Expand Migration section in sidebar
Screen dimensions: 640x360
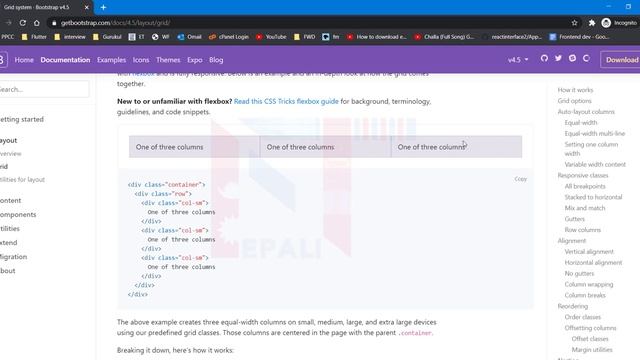[13, 257]
